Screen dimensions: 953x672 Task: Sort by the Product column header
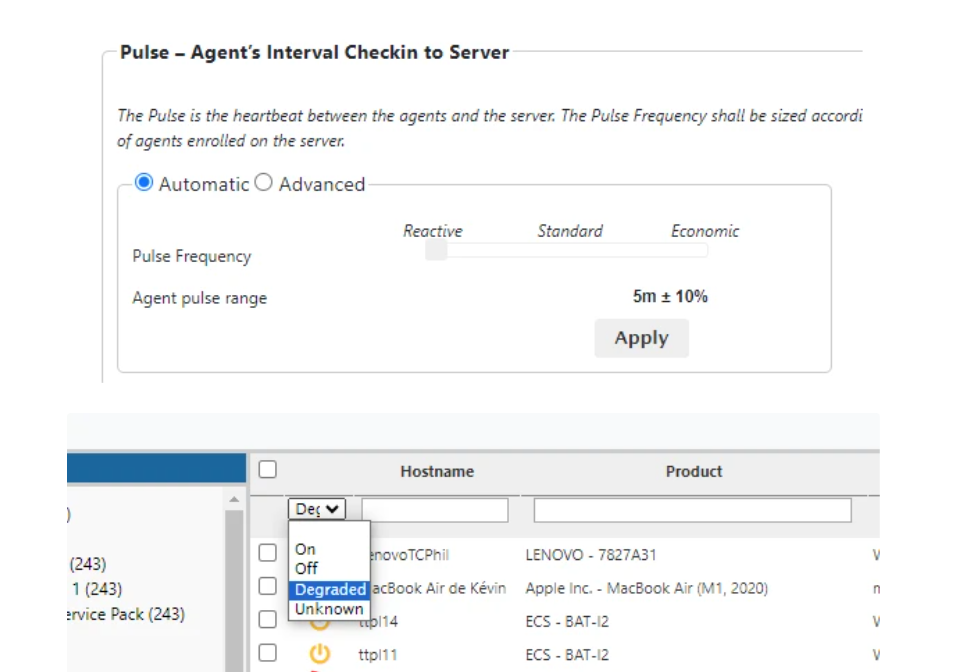694,471
